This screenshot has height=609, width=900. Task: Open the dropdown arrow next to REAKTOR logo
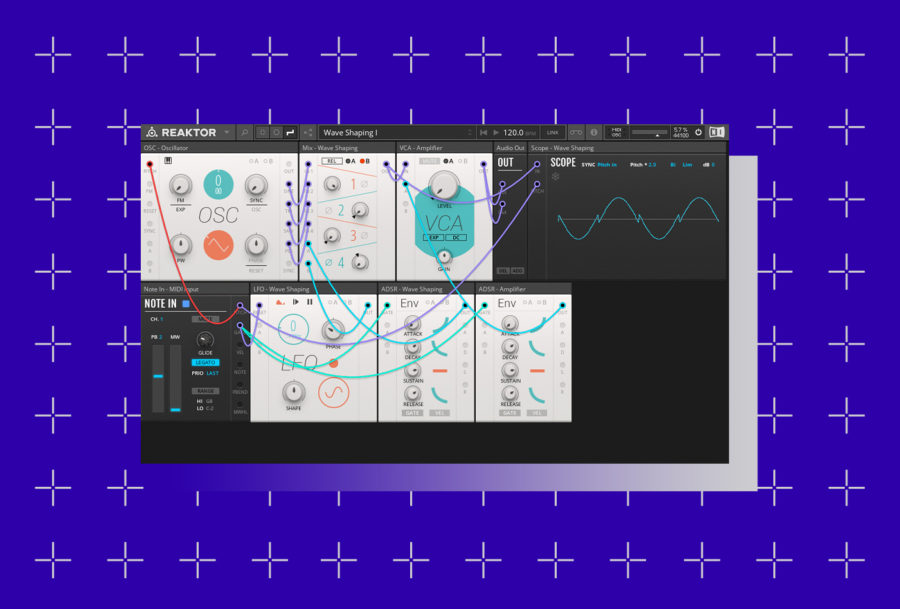tap(227, 131)
